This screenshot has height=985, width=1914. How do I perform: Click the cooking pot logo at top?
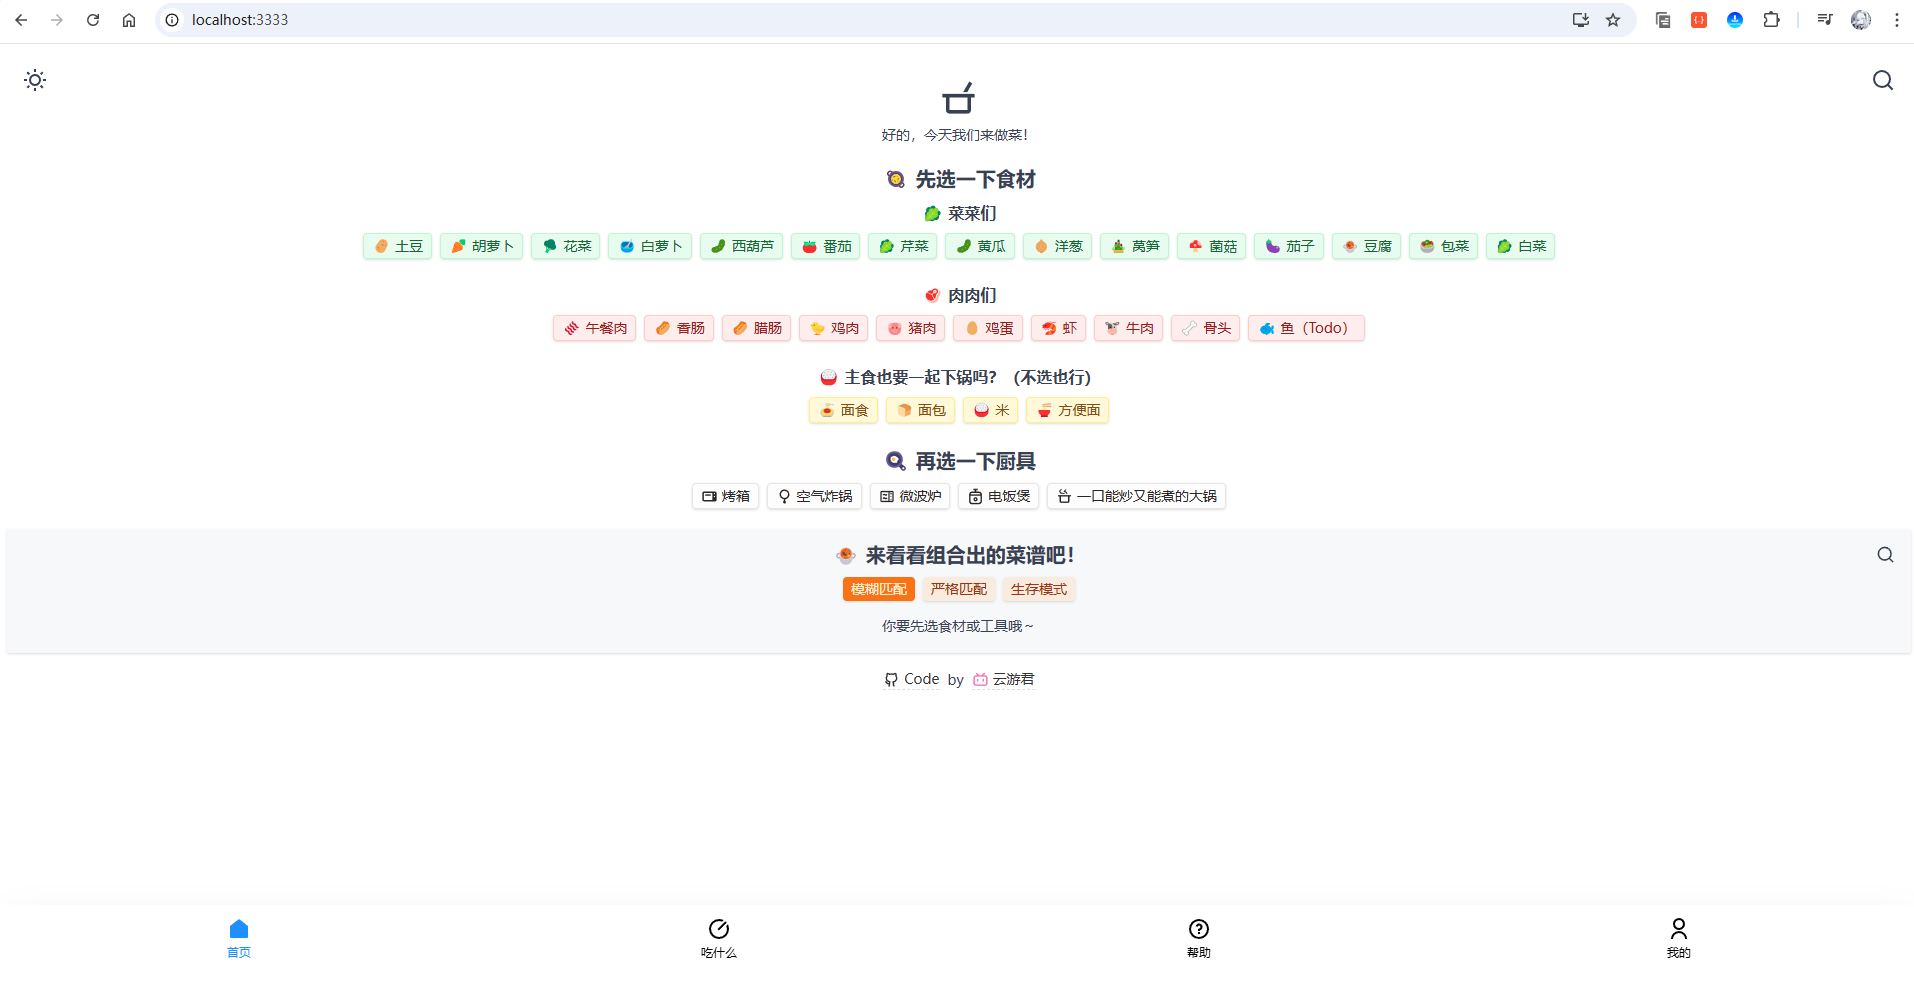tap(957, 98)
